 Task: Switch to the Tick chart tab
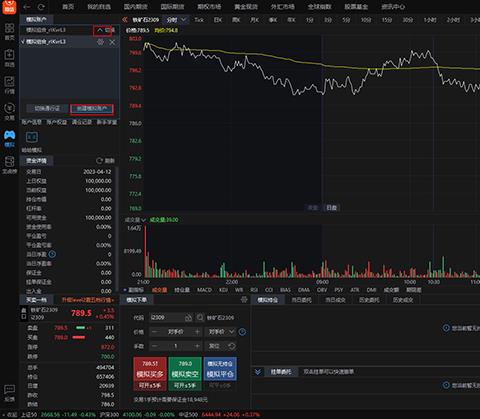pyautogui.click(x=199, y=20)
